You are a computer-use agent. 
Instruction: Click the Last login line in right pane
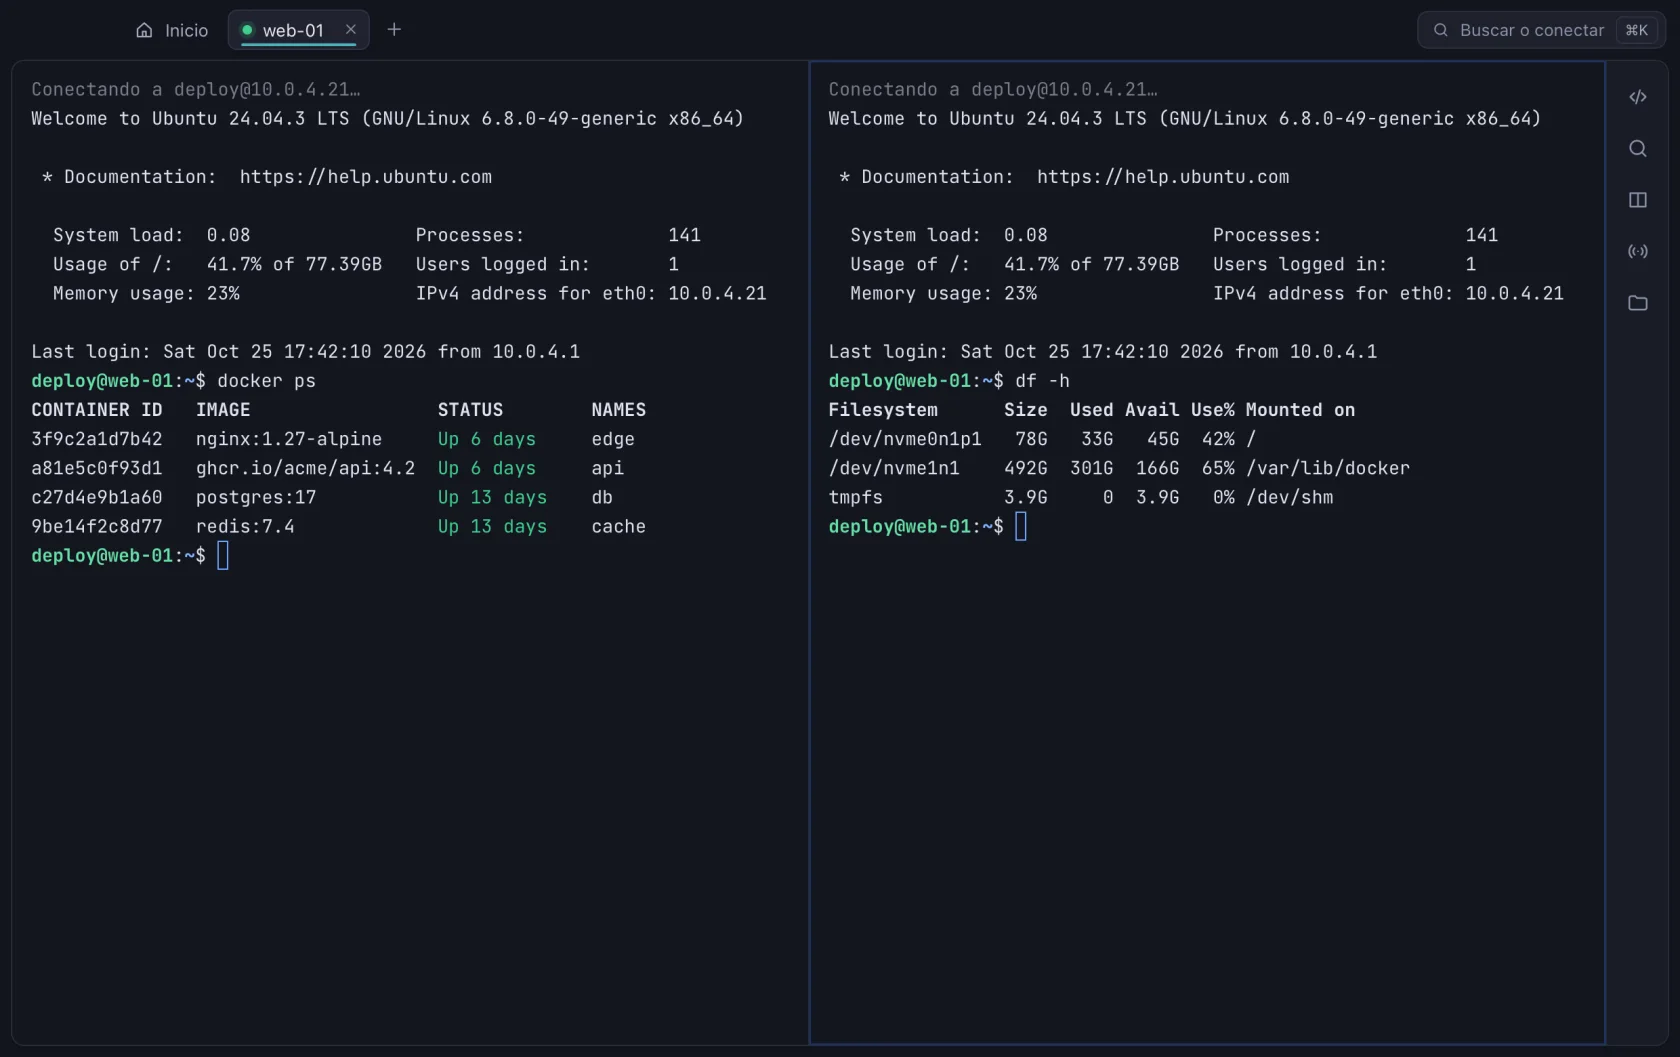(1102, 352)
